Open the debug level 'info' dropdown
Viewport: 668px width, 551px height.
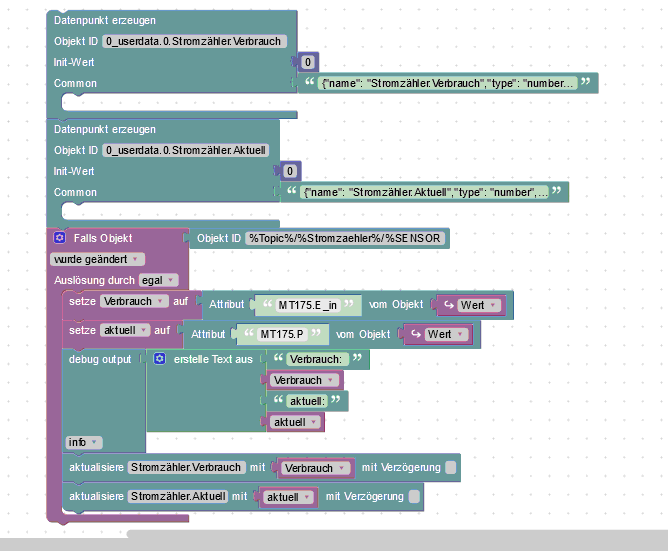point(84,442)
